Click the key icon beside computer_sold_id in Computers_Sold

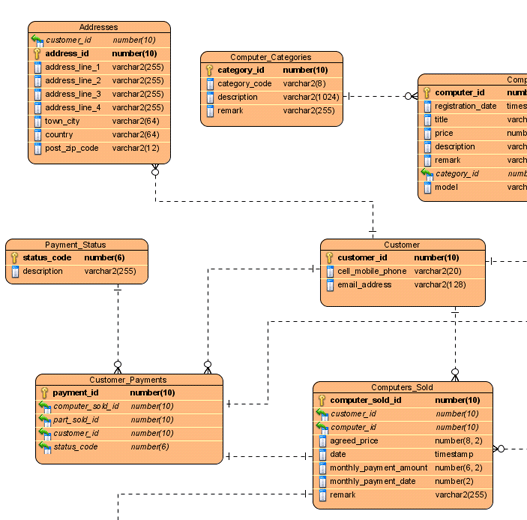click(x=322, y=400)
